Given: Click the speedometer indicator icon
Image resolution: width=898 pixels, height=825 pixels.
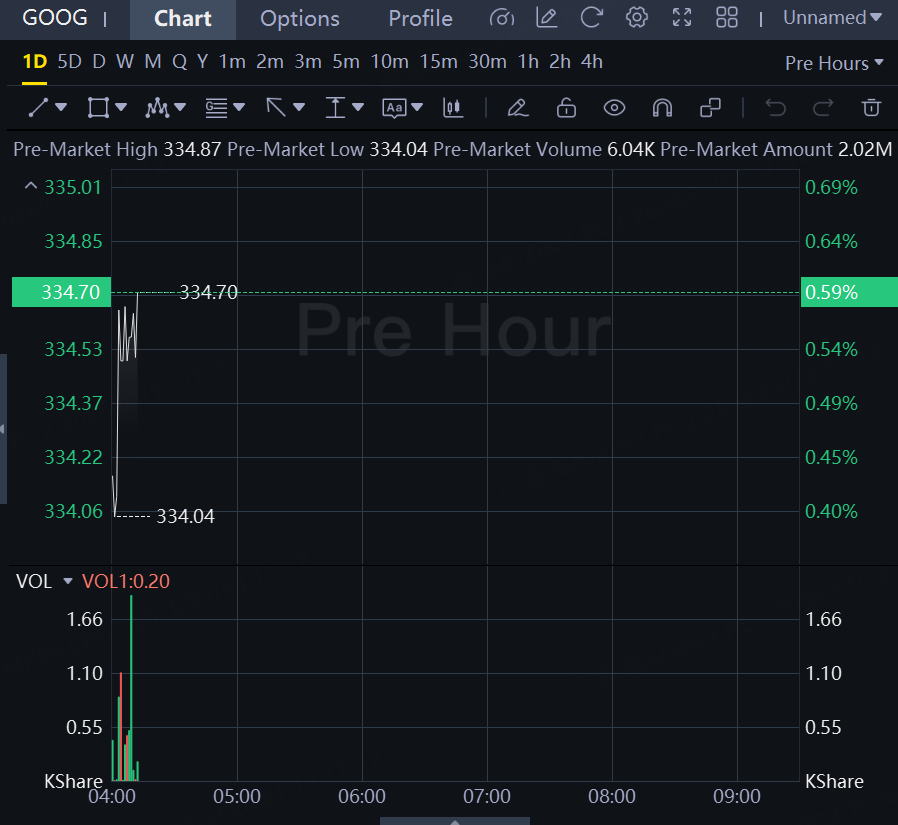Looking at the screenshot, I should (x=503, y=18).
